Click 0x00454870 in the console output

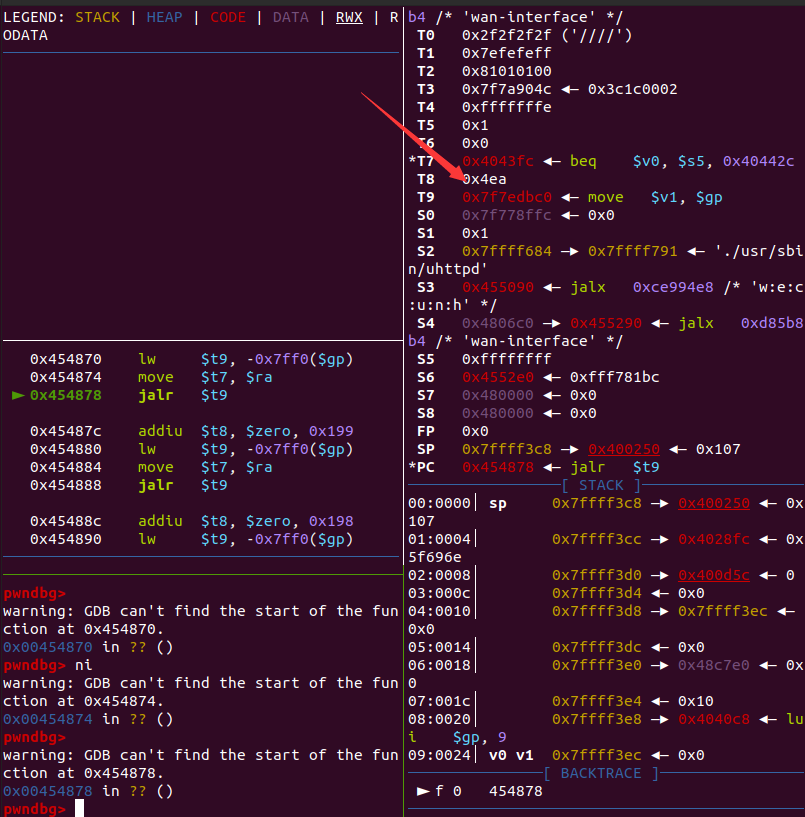pyautogui.click(x=47, y=647)
